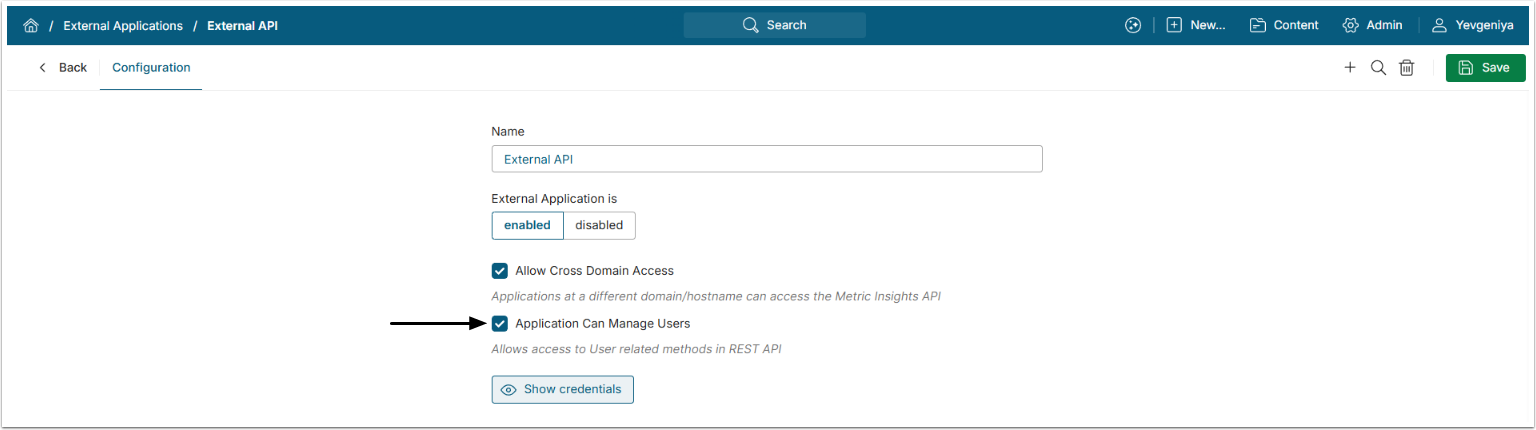Toggle Application Can Manage Users checkbox
1536x430 pixels.
click(500, 324)
